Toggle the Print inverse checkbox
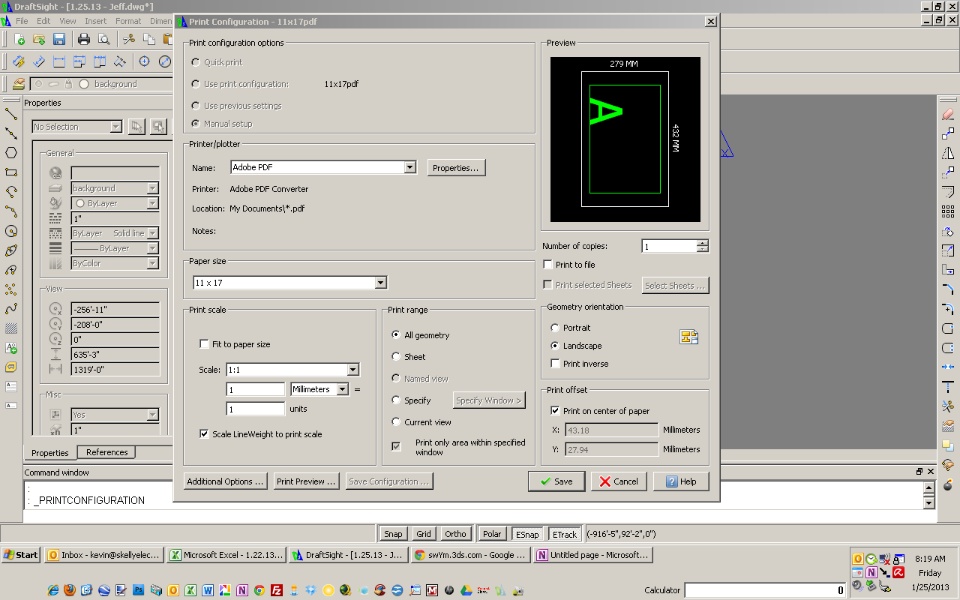This screenshot has height=600, width=960. tap(555, 364)
